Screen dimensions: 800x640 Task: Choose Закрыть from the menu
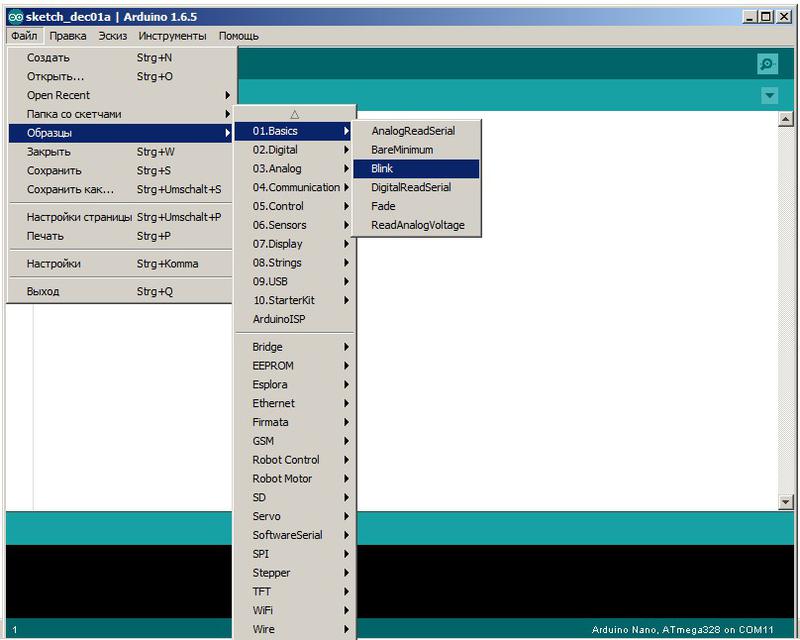pos(120,152)
